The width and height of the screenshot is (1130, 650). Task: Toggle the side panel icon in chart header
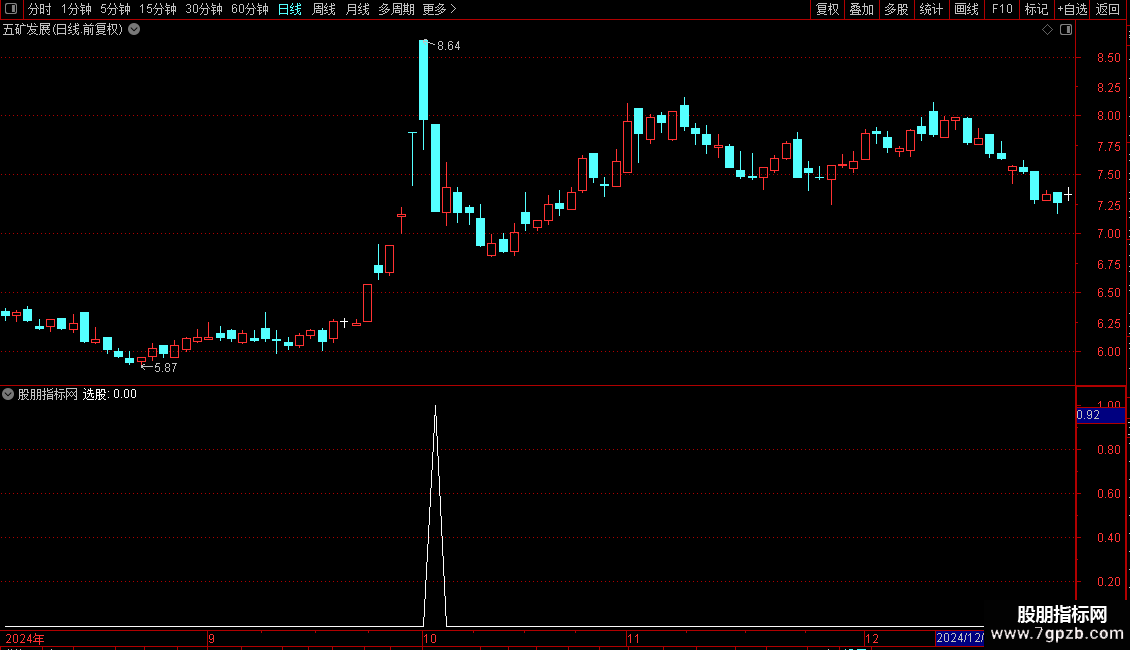tap(1066, 30)
